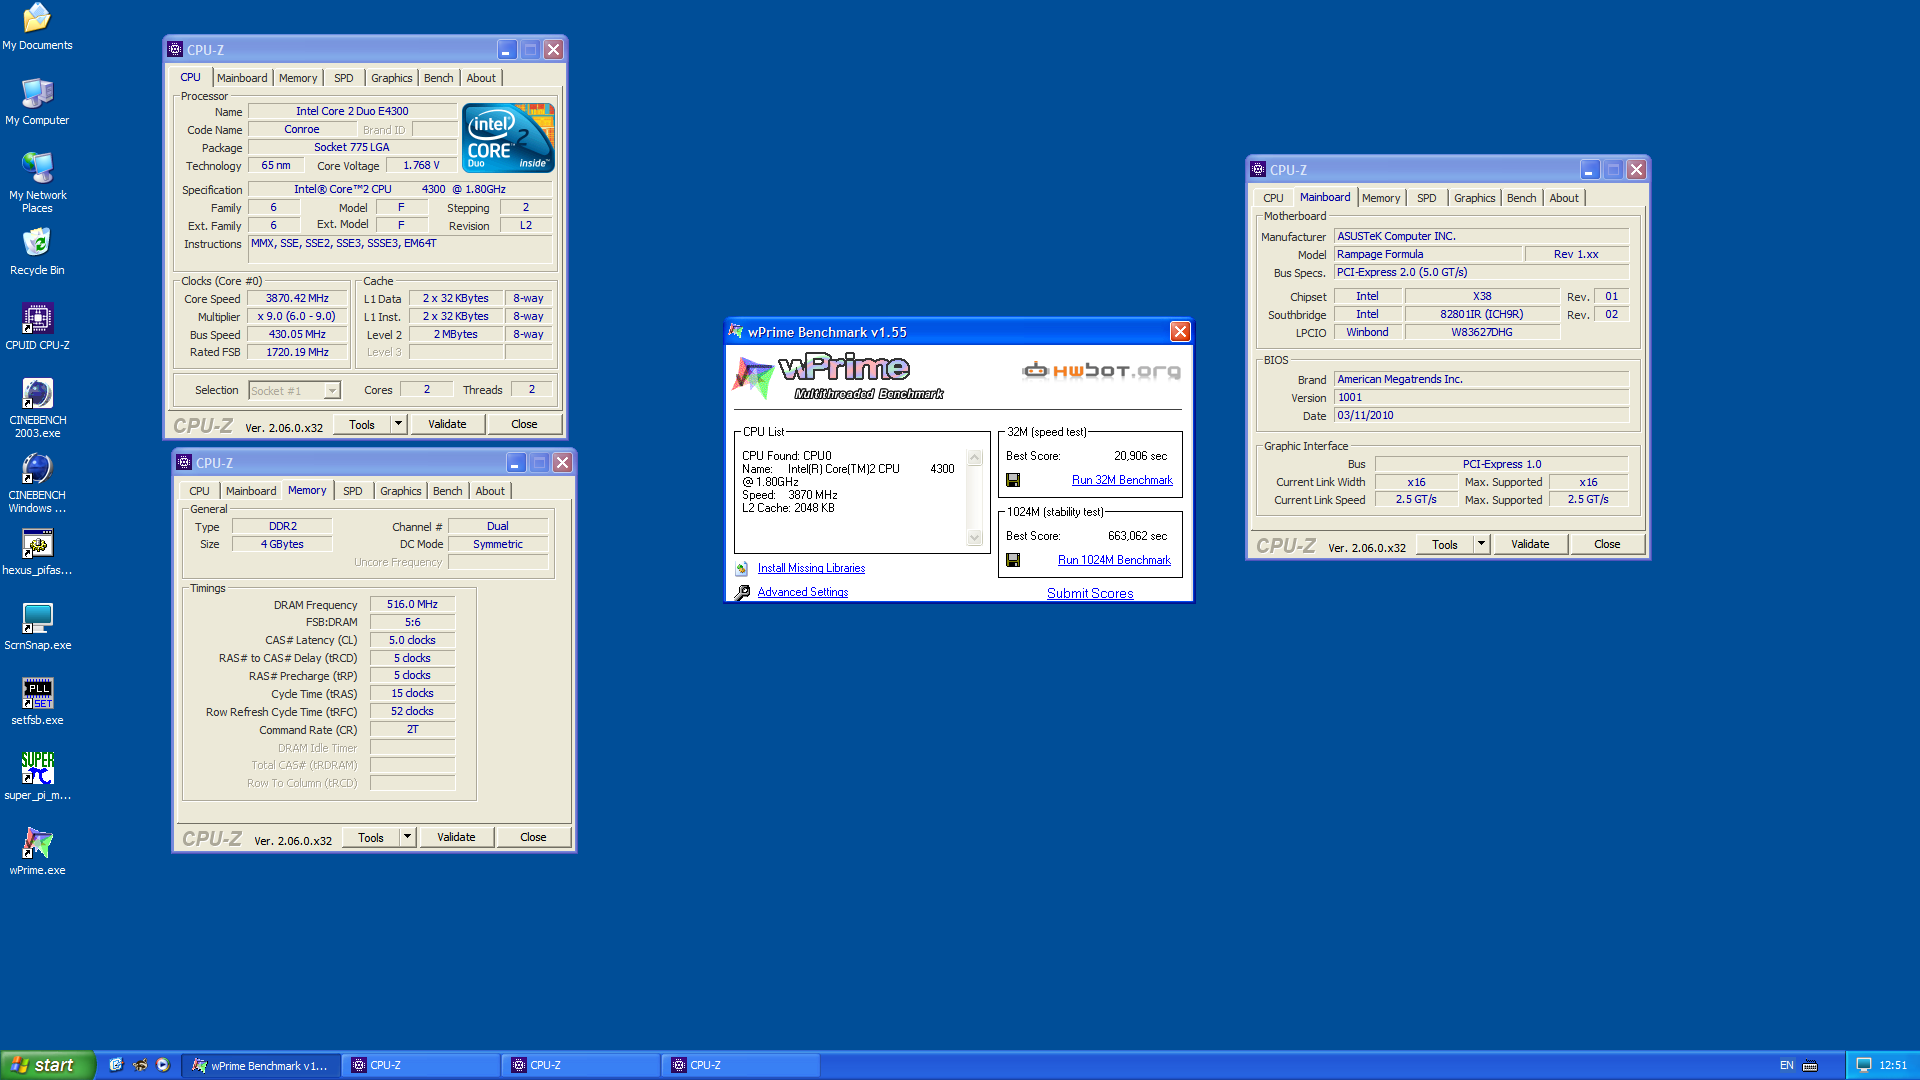Image resolution: width=1920 pixels, height=1080 pixels.
Task: Launch ScrnSnap.exe desktop icon
Action: click(x=37, y=627)
